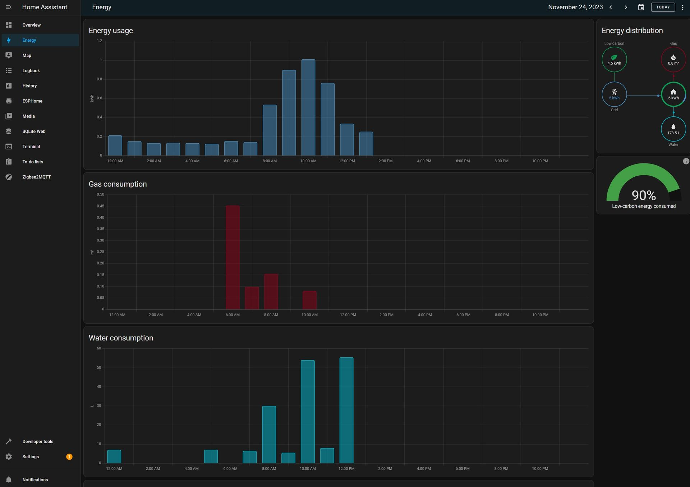Click the Water consumption card title

[x=121, y=338]
